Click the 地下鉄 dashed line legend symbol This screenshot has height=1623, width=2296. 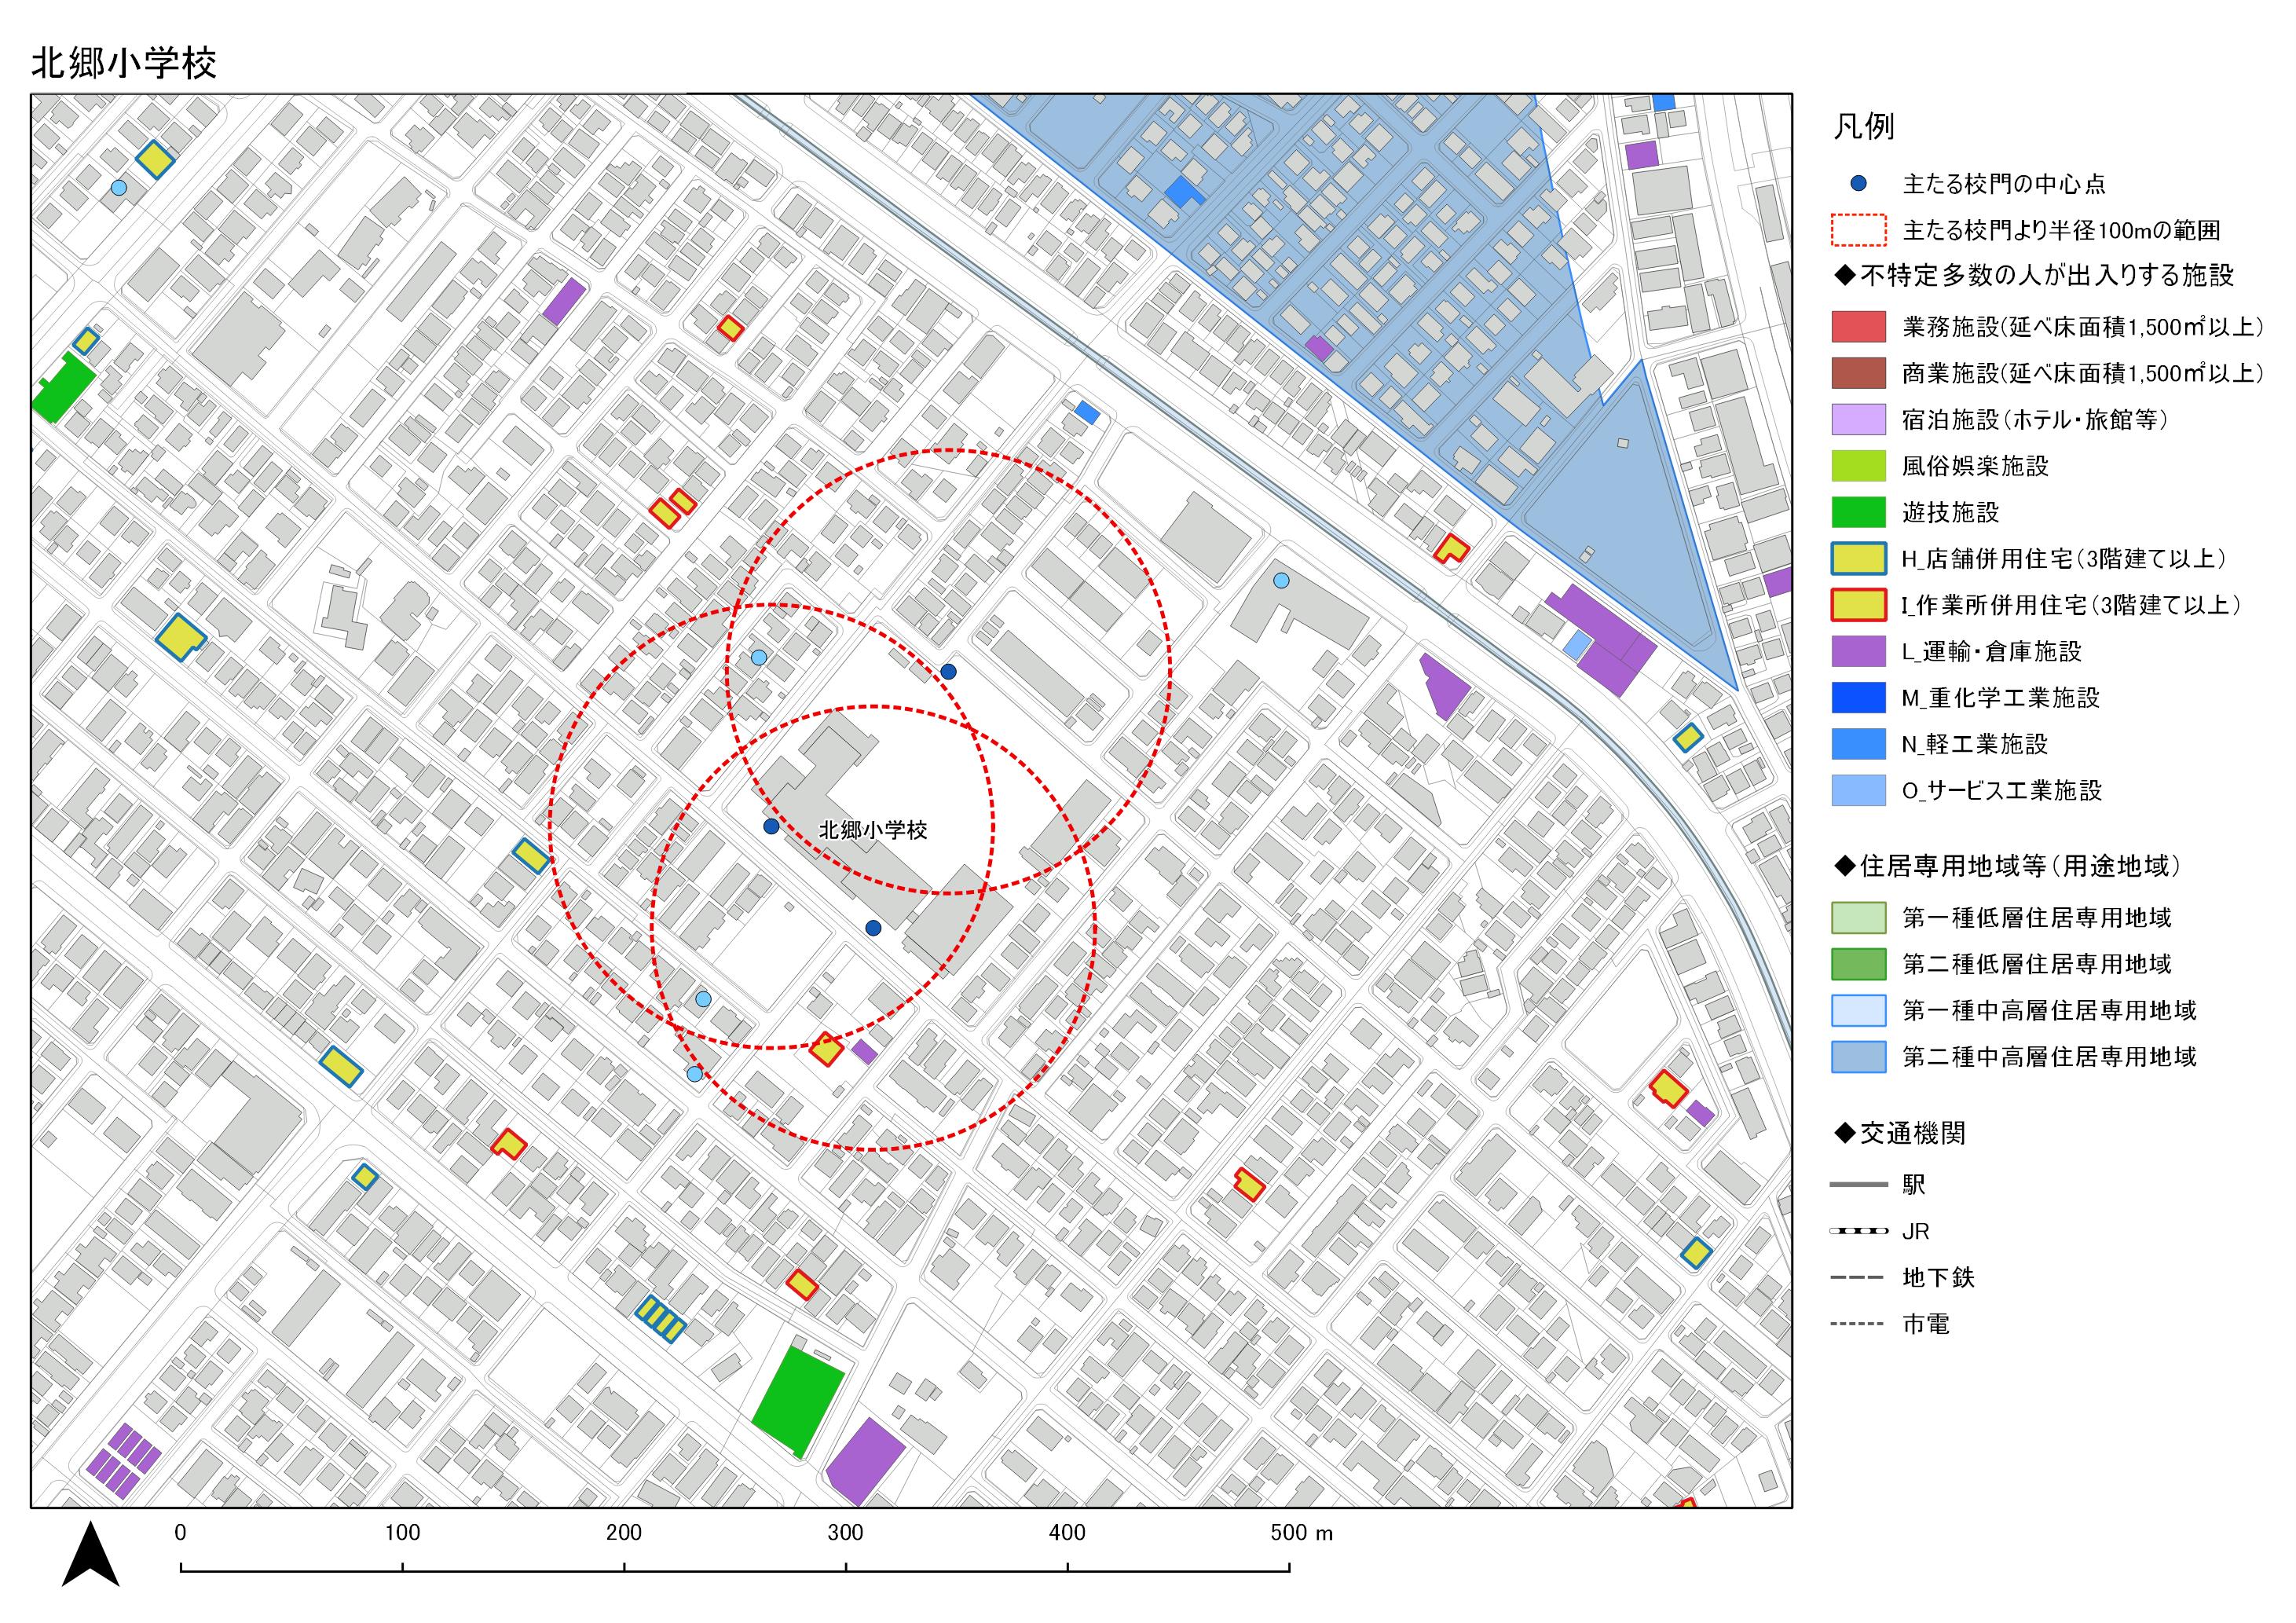tap(1858, 1278)
